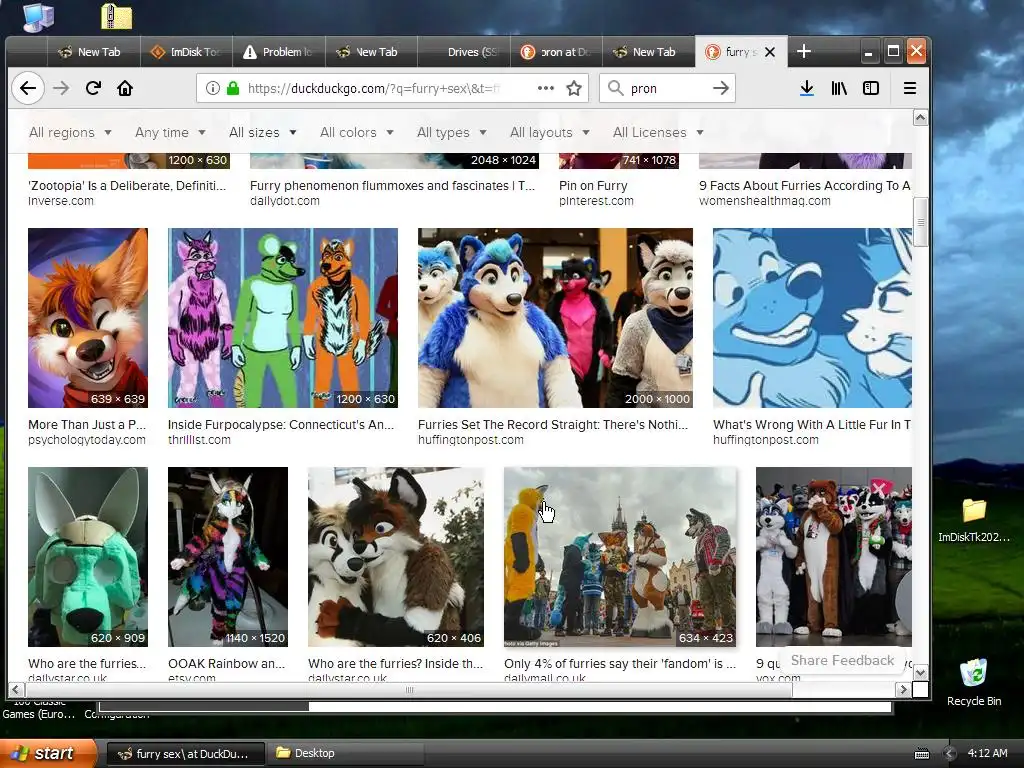This screenshot has width=1024, height=768.
Task: Click the pron search field
Action: [x=666, y=88]
